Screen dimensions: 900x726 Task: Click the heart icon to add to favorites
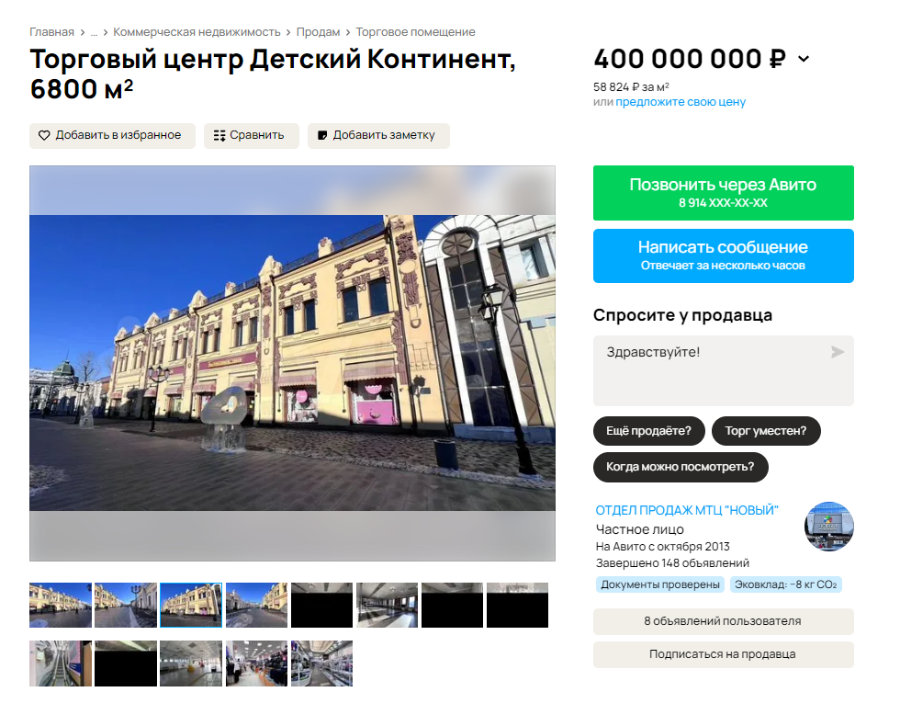(x=44, y=135)
